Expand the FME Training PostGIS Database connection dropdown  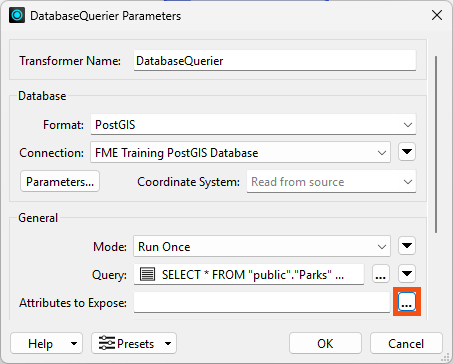point(382,153)
